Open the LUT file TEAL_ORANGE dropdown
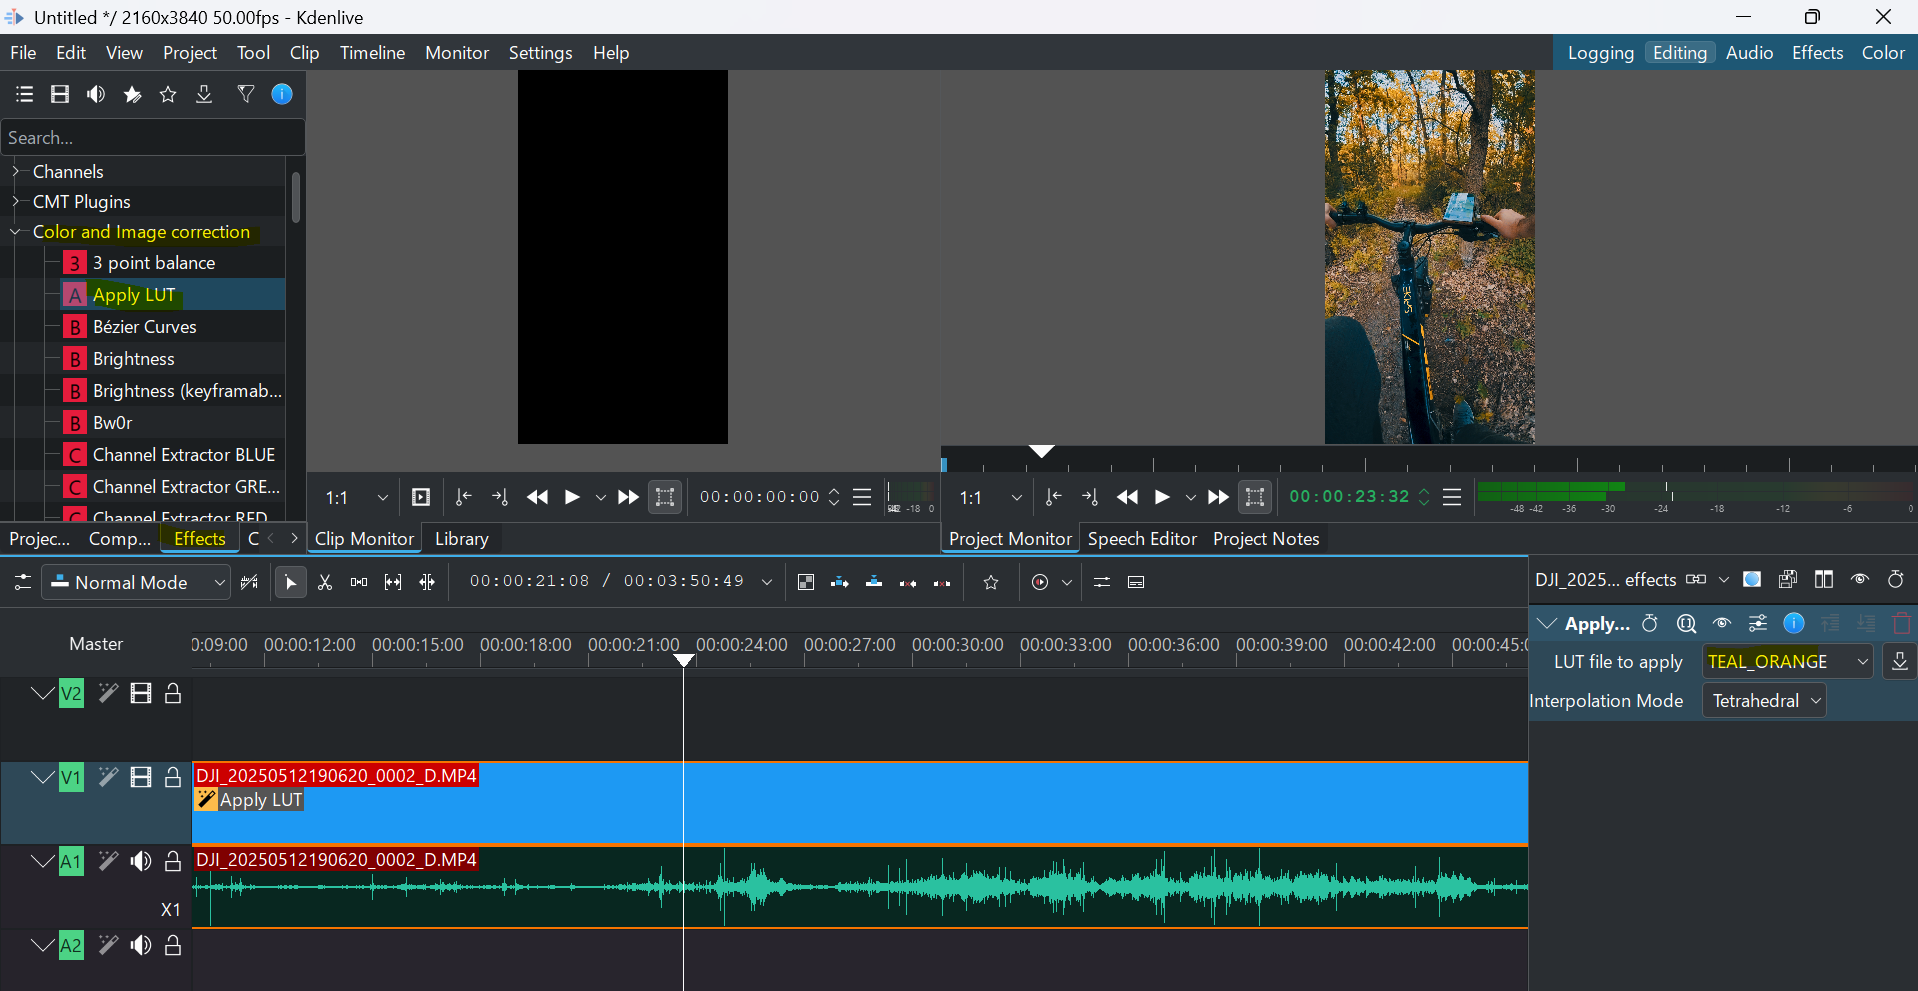1918x991 pixels. [1788, 662]
